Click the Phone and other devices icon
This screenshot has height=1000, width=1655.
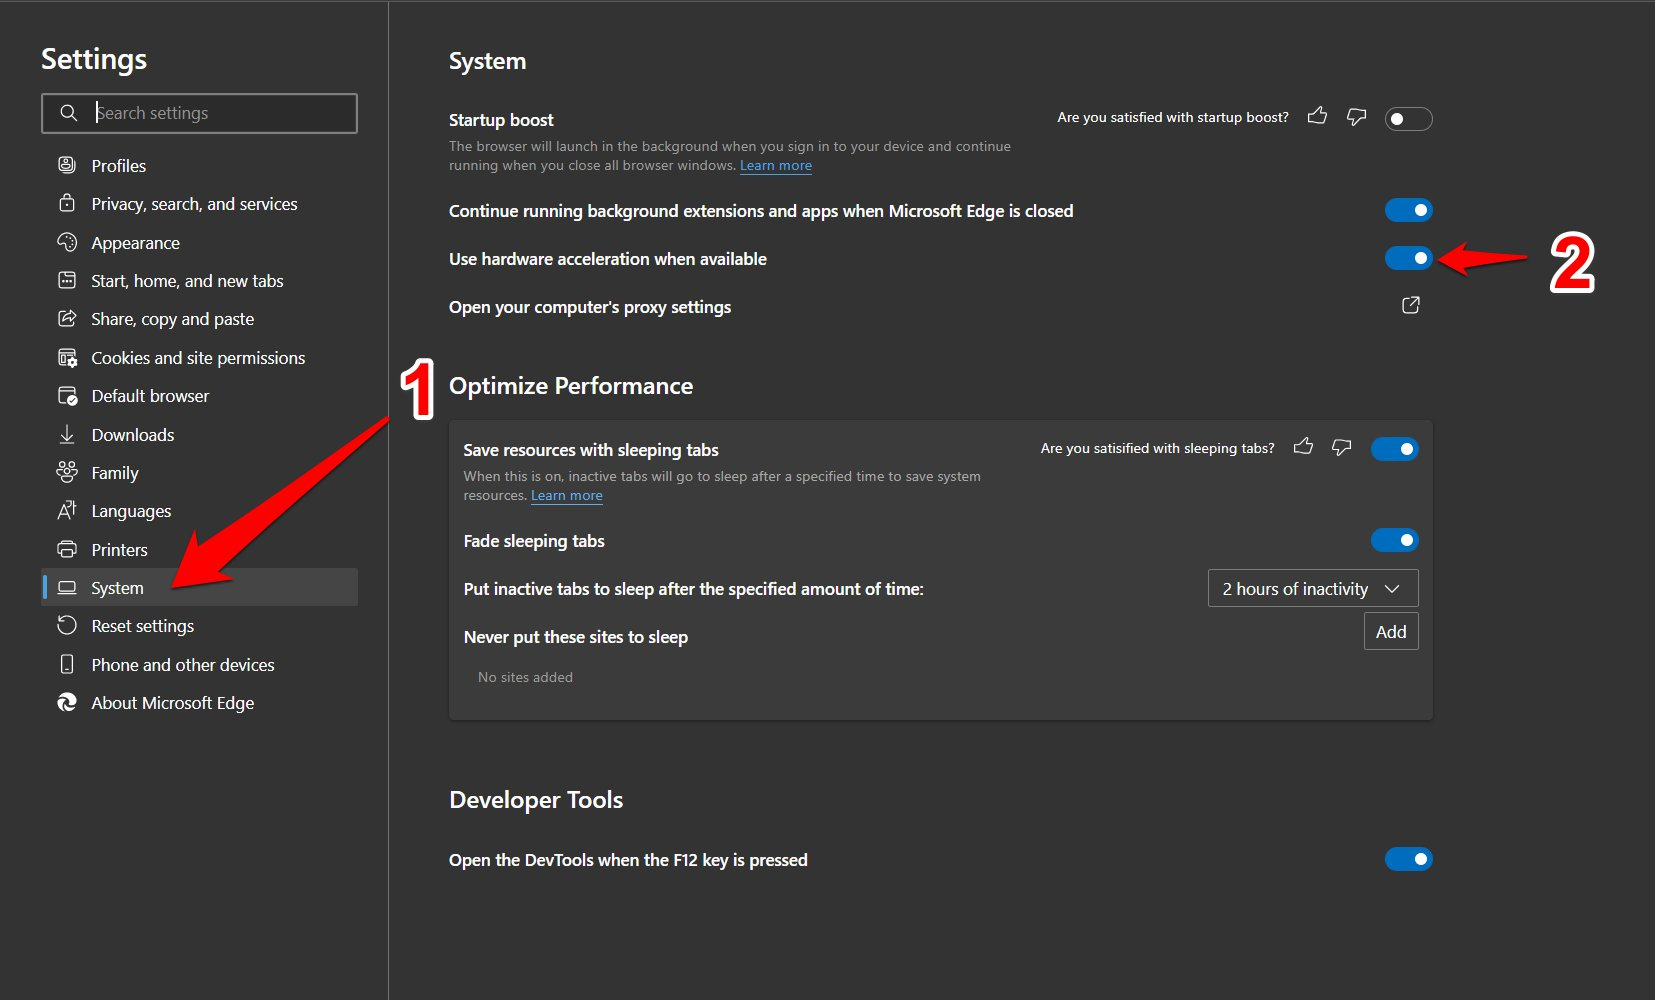pos(67,664)
